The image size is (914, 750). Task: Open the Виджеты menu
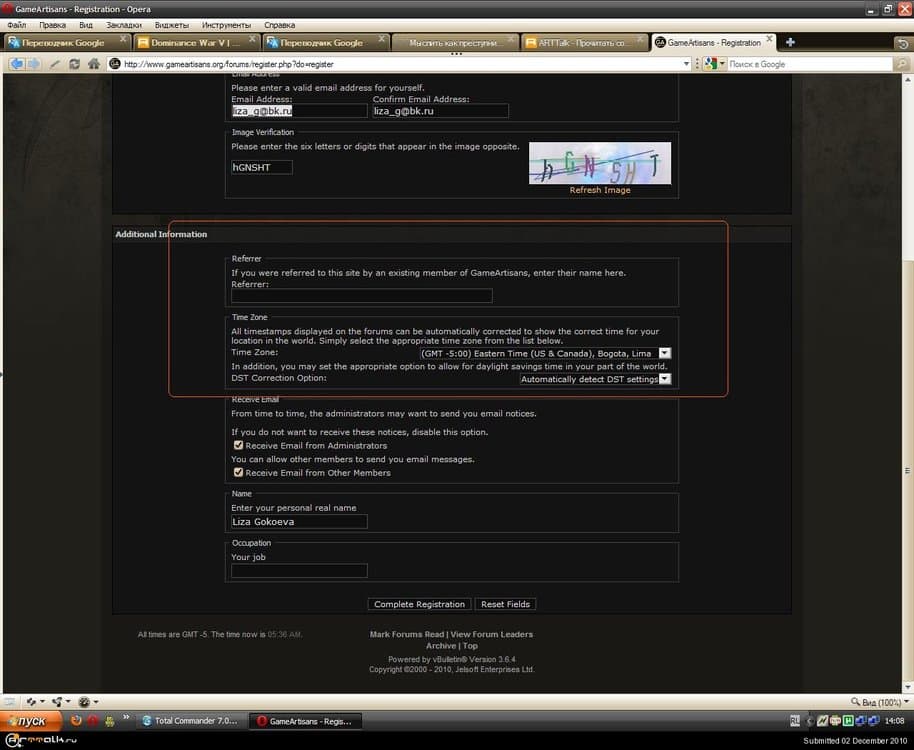coord(171,25)
